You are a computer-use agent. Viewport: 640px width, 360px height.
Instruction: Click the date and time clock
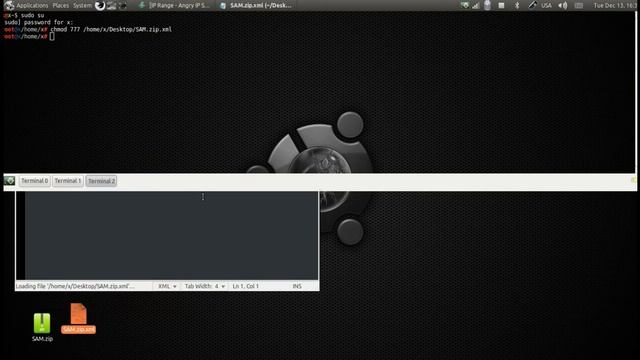[x=615, y=5]
